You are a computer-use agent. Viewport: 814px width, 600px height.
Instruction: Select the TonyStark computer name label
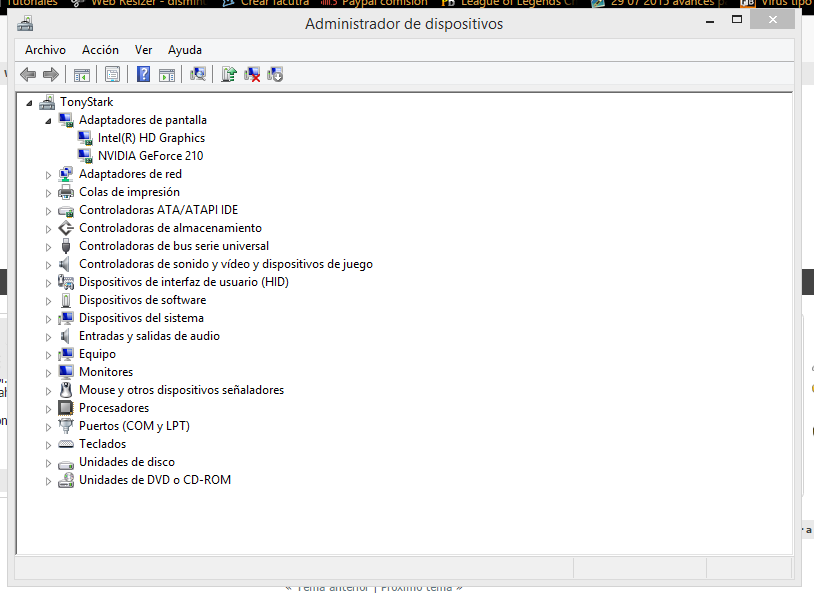86,102
